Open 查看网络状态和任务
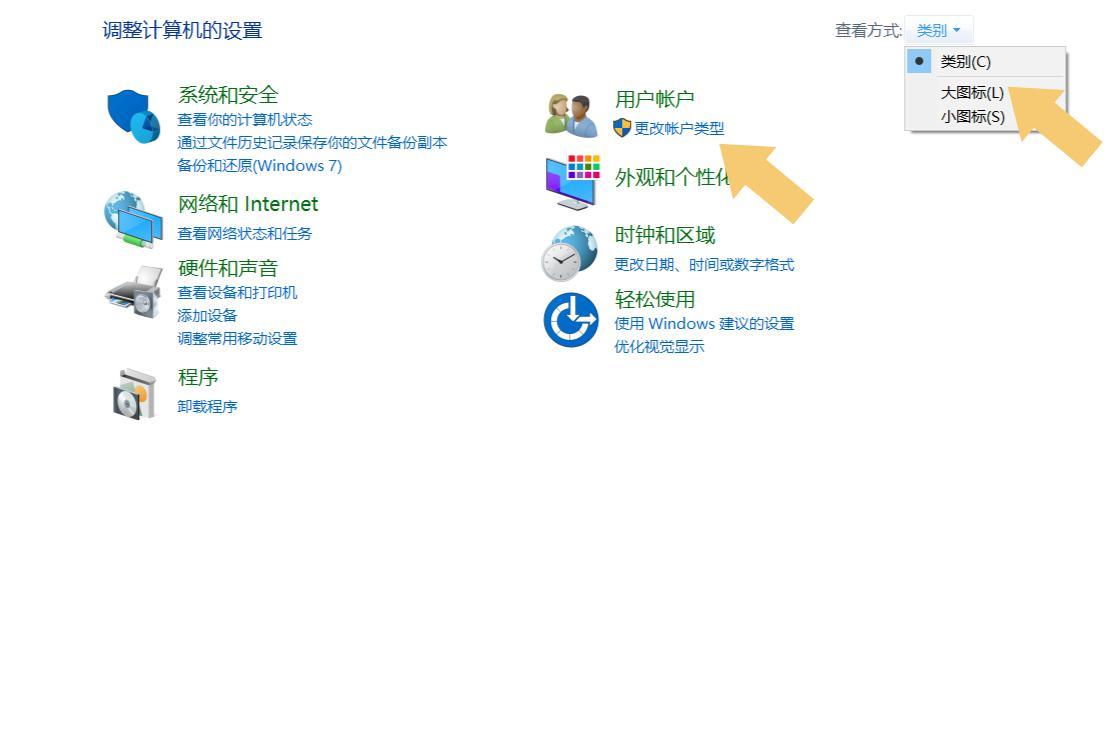 [x=245, y=233]
